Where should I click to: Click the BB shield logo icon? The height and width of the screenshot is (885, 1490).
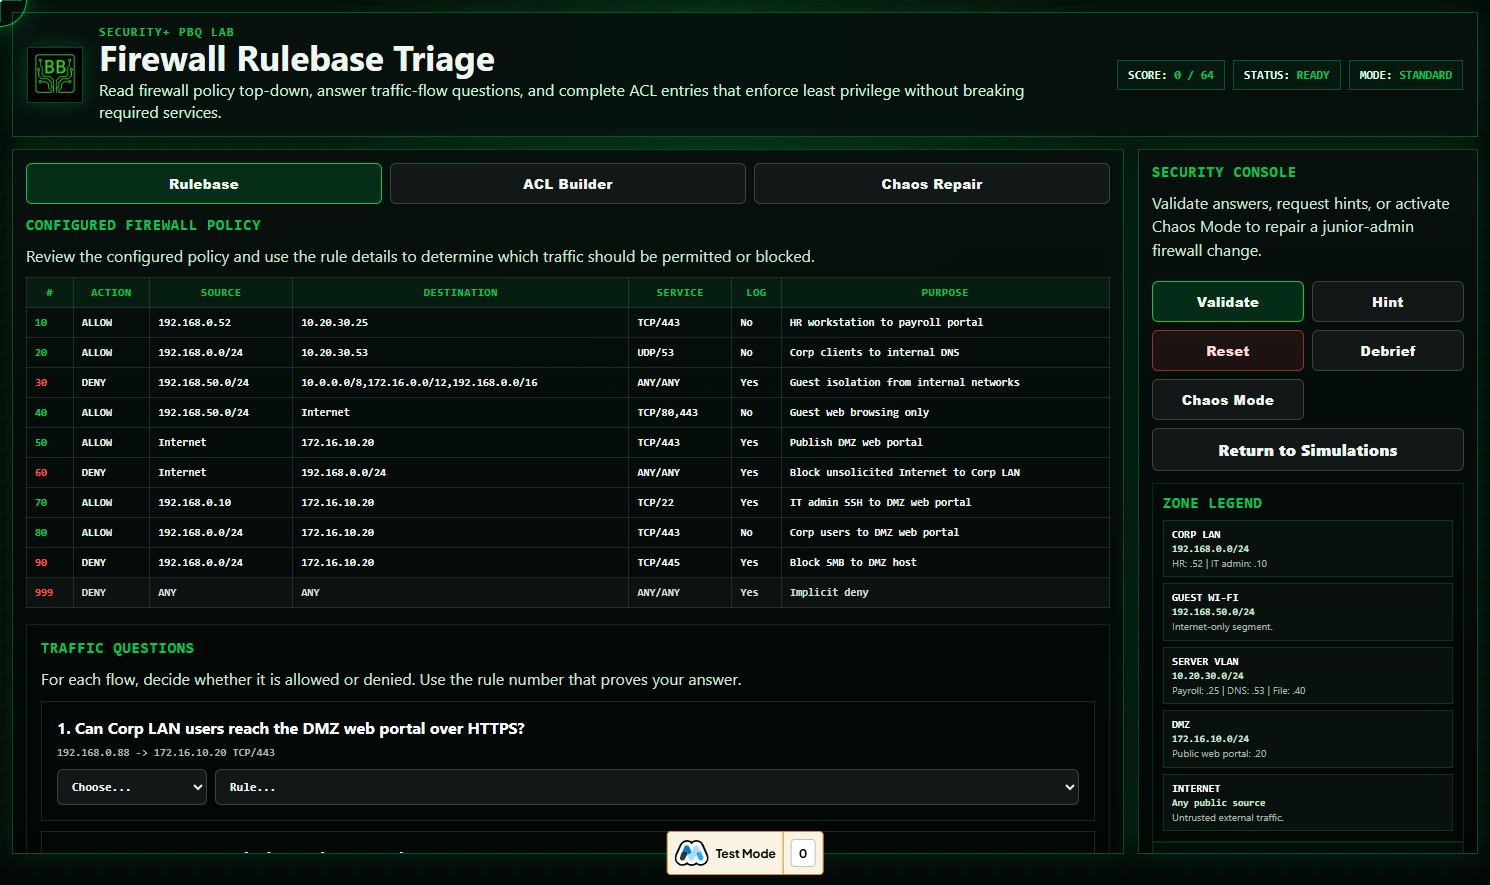[55, 75]
